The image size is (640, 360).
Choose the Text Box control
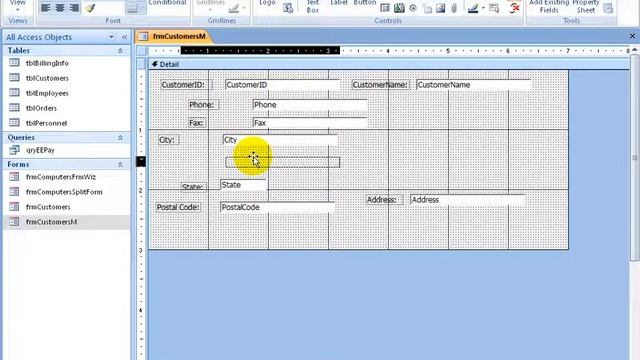[313, 6]
